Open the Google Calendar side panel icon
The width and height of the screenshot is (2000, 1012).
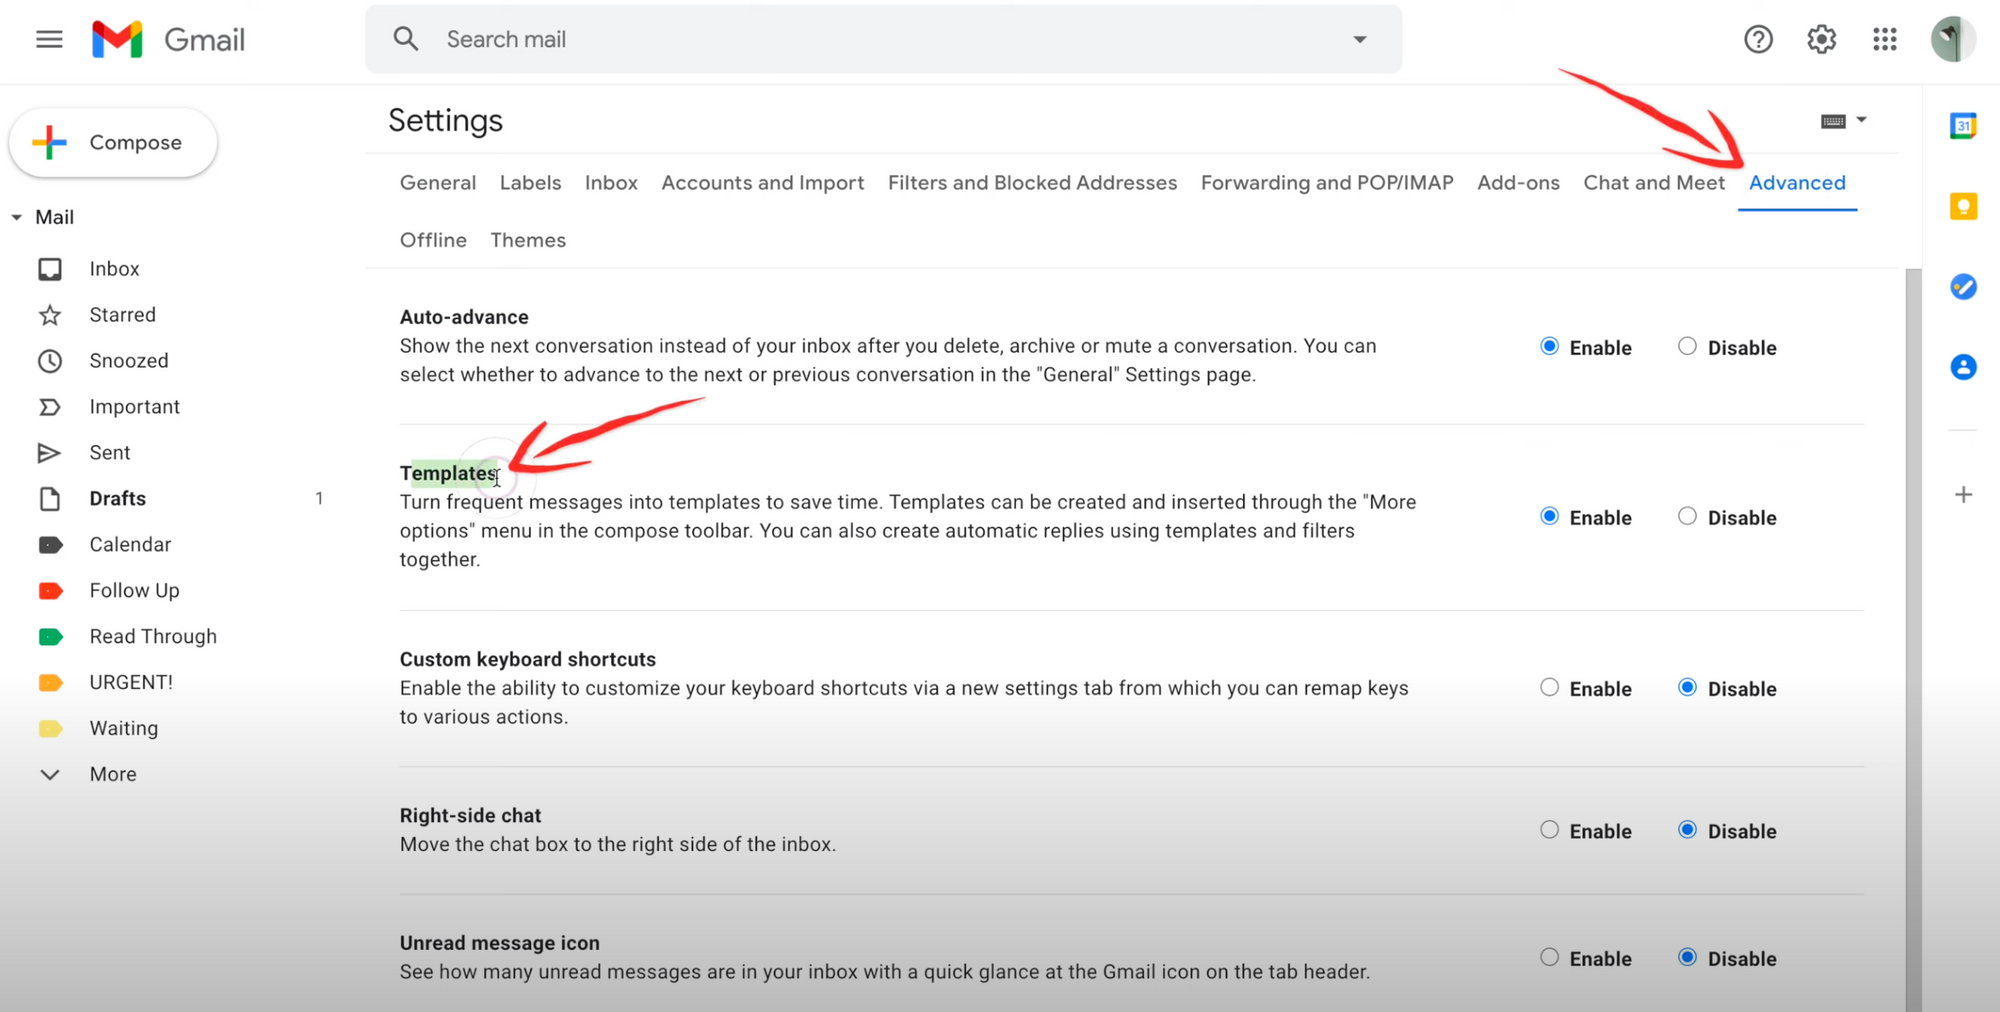click(1963, 126)
